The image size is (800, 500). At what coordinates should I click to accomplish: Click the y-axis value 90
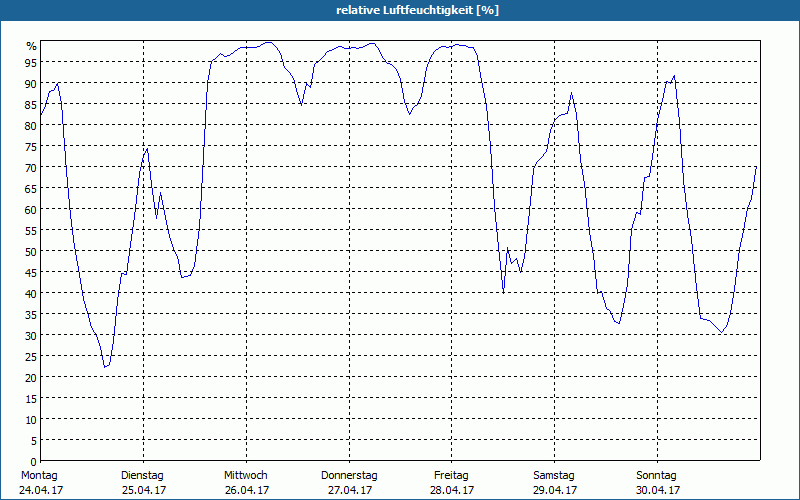coord(31,84)
